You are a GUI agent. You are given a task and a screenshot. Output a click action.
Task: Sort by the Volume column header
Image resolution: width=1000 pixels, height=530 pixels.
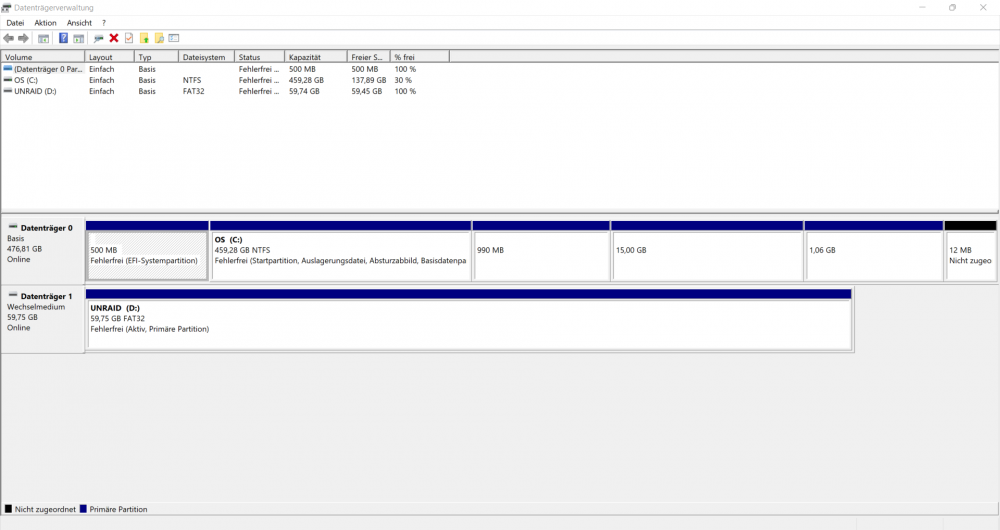click(x=43, y=57)
